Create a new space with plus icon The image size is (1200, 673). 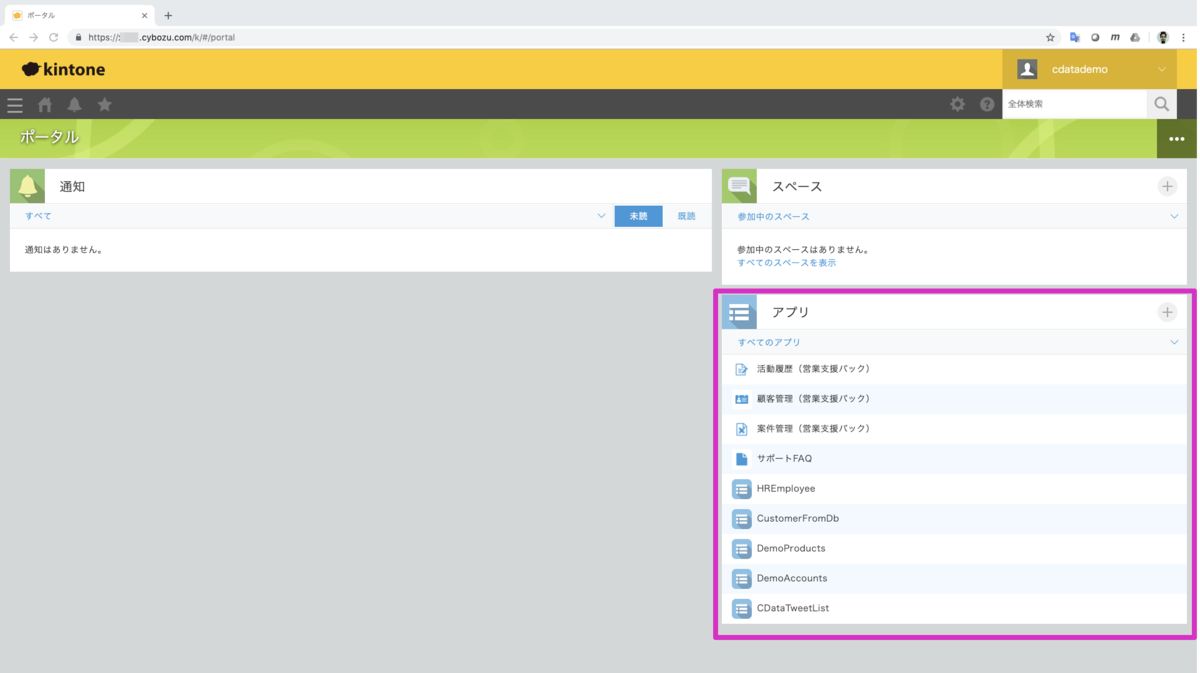1167,186
